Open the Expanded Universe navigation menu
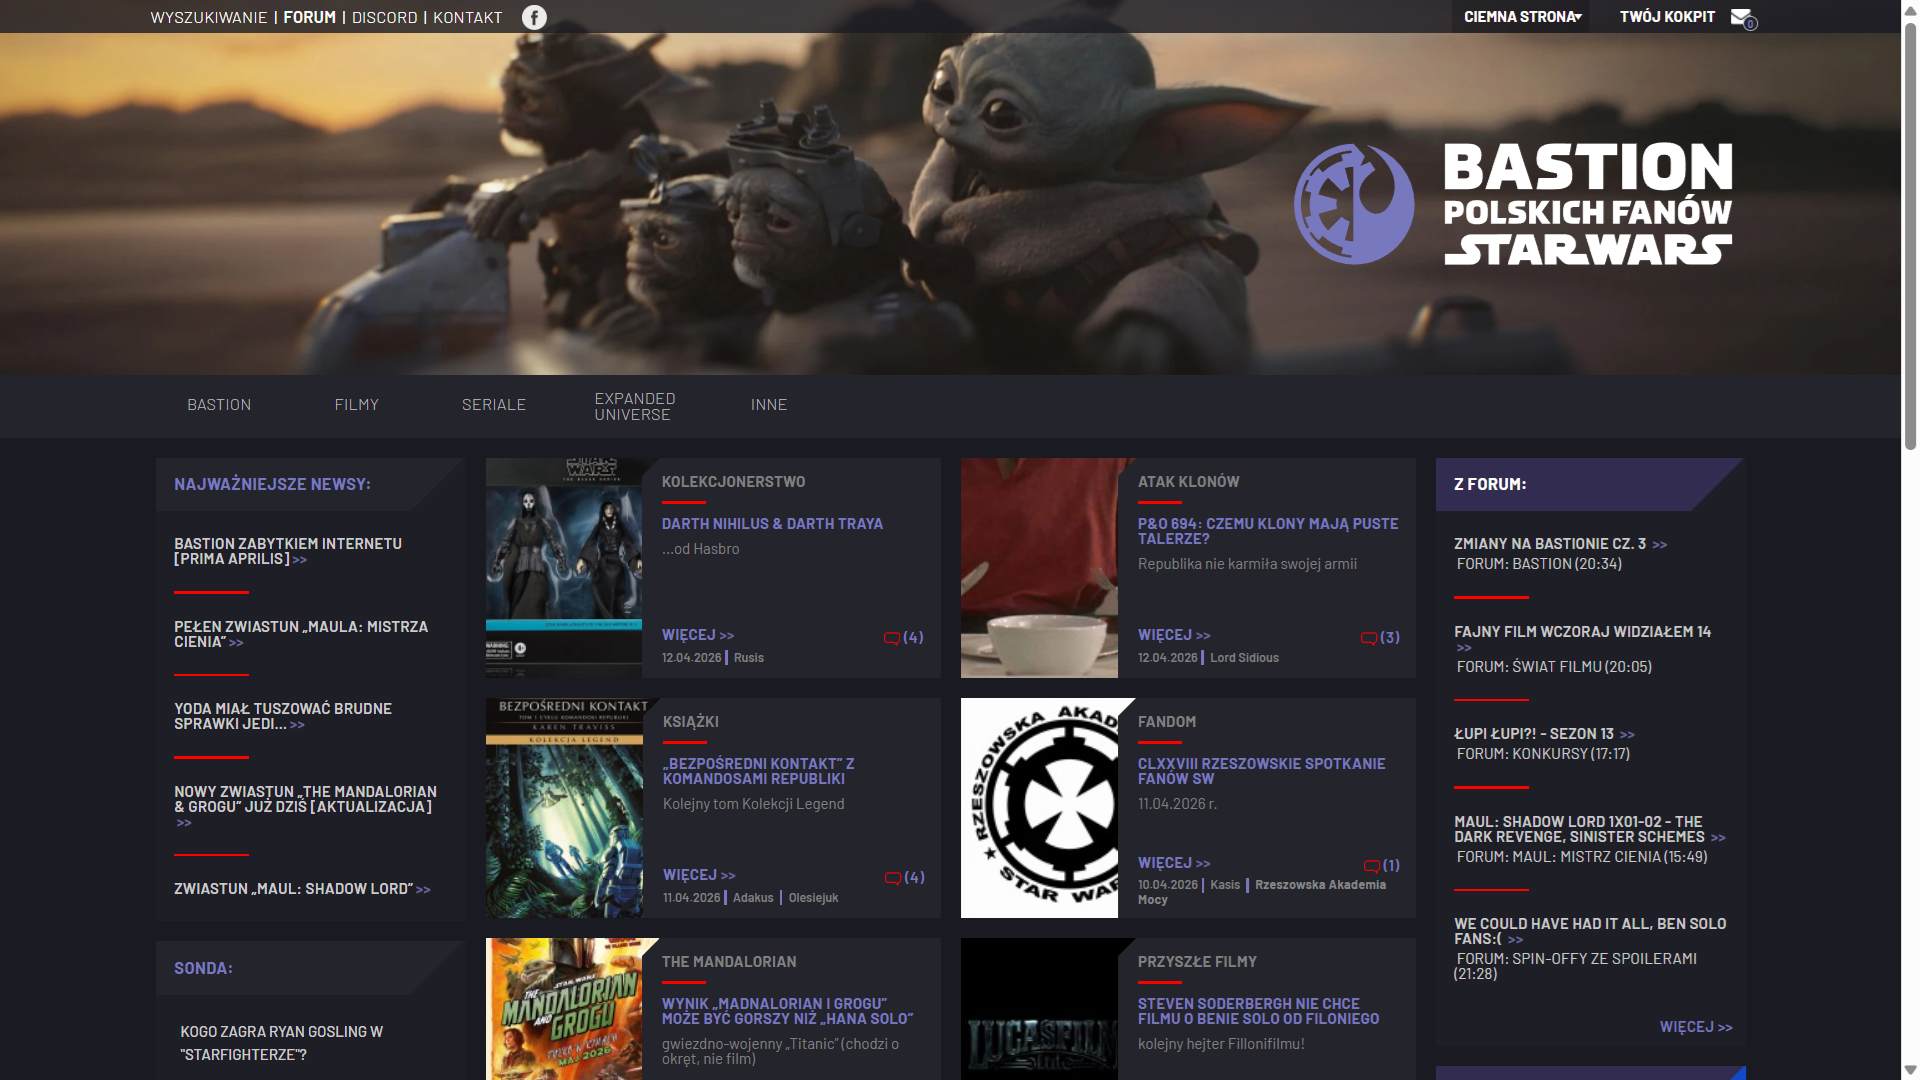This screenshot has height=1080, width=1920. pyautogui.click(x=634, y=406)
